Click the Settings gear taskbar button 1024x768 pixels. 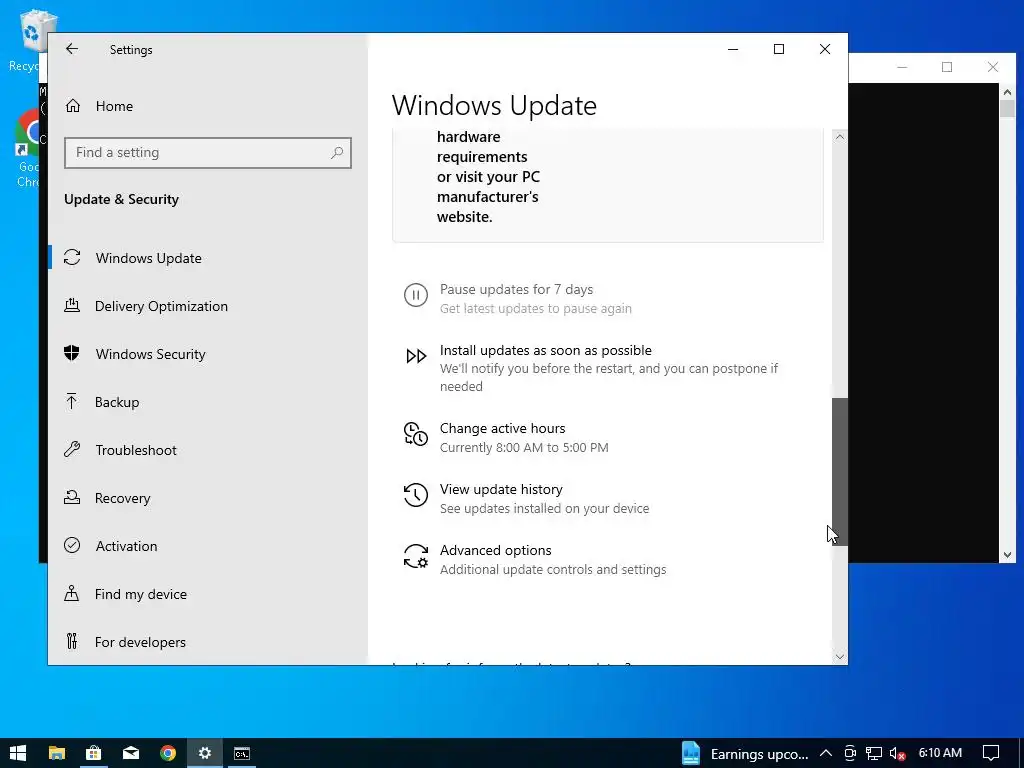tap(205, 754)
